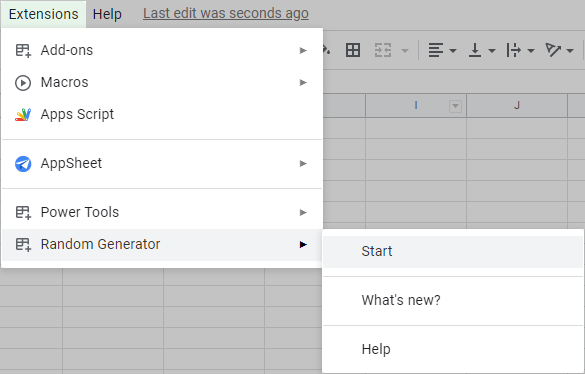Click the Random Generator submenu arrow
Viewport: 585px width, 374px height.
(303, 244)
